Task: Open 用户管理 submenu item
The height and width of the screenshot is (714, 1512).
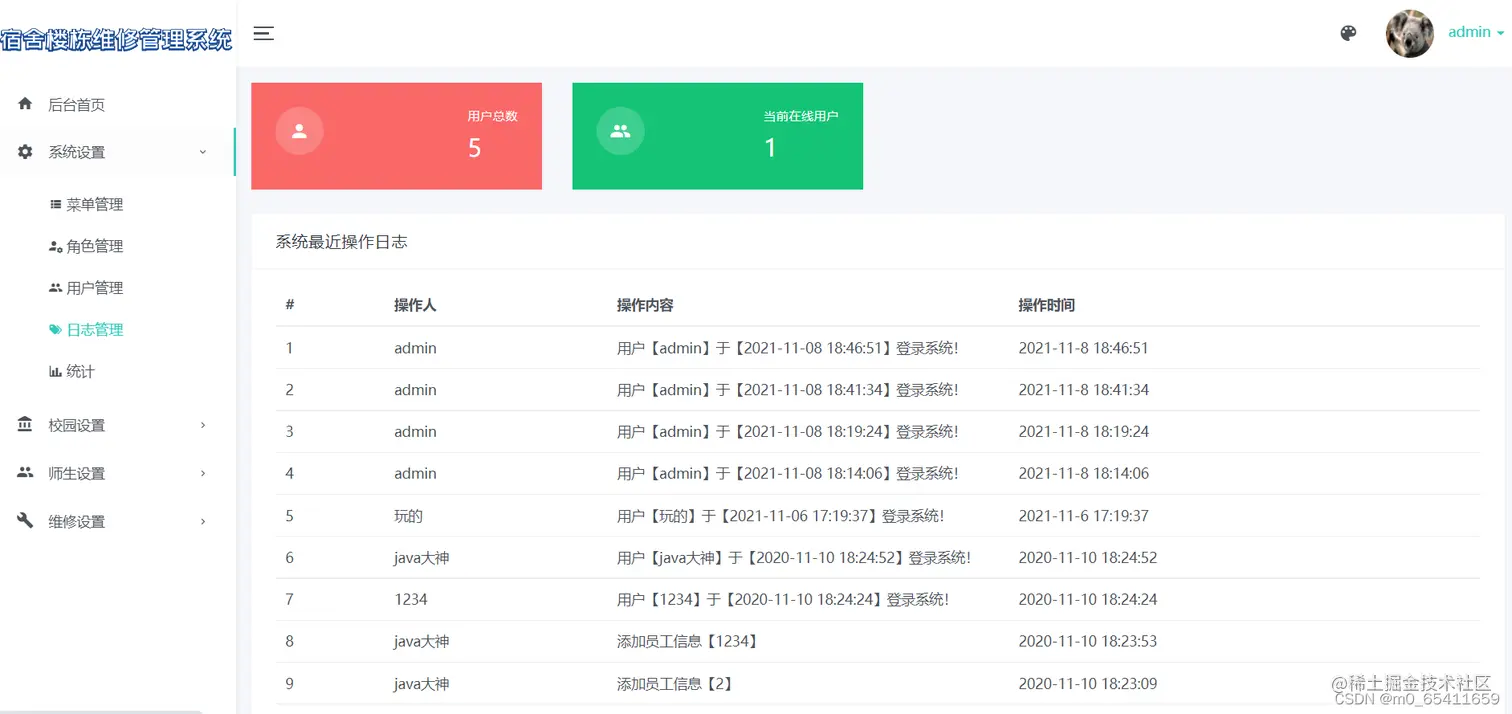Action: [x=95, y=288]
